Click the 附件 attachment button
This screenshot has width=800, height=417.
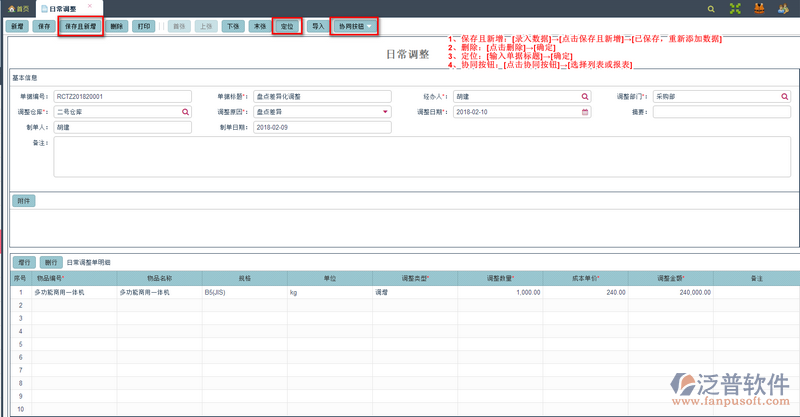click(23, 200)
